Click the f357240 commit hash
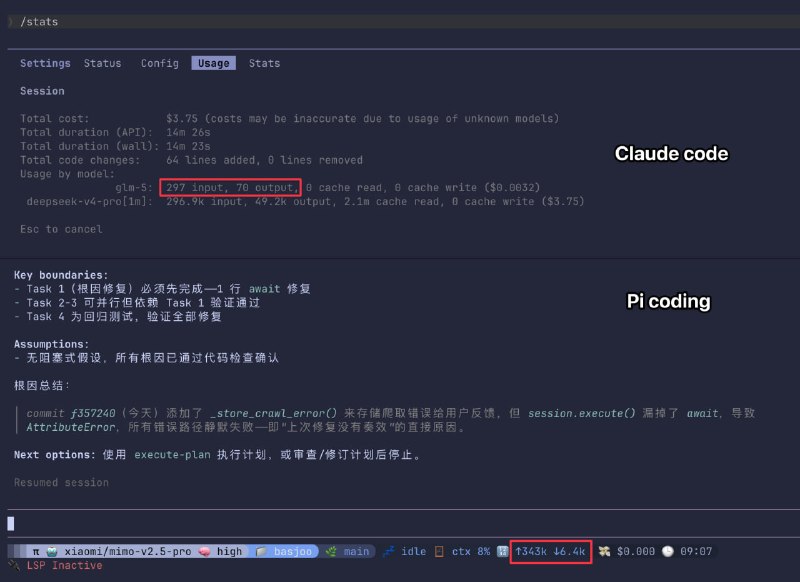The image size is (800, 582). pyautogui.click(x=93, y=413)
